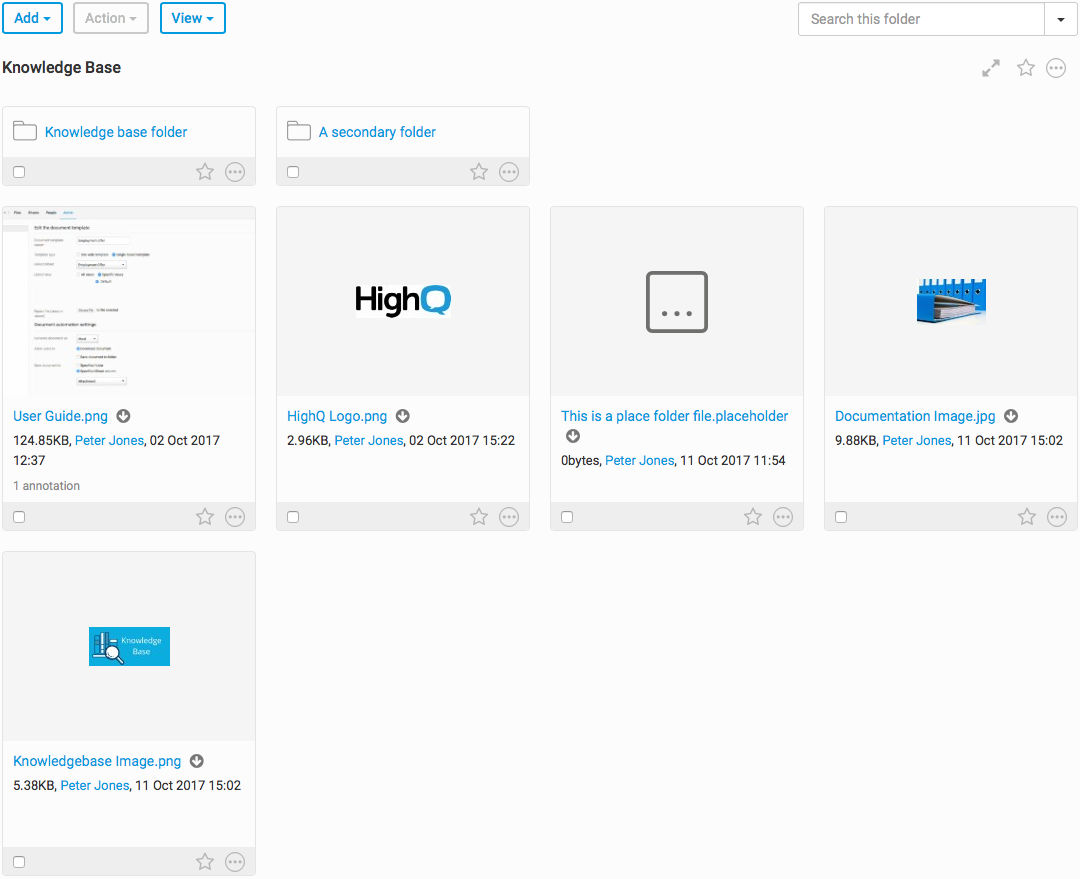Open the HighQ logo preview thumbnail
This screenshot has width=1080, height=879.
pyautogui.click(x=403, y=301)
